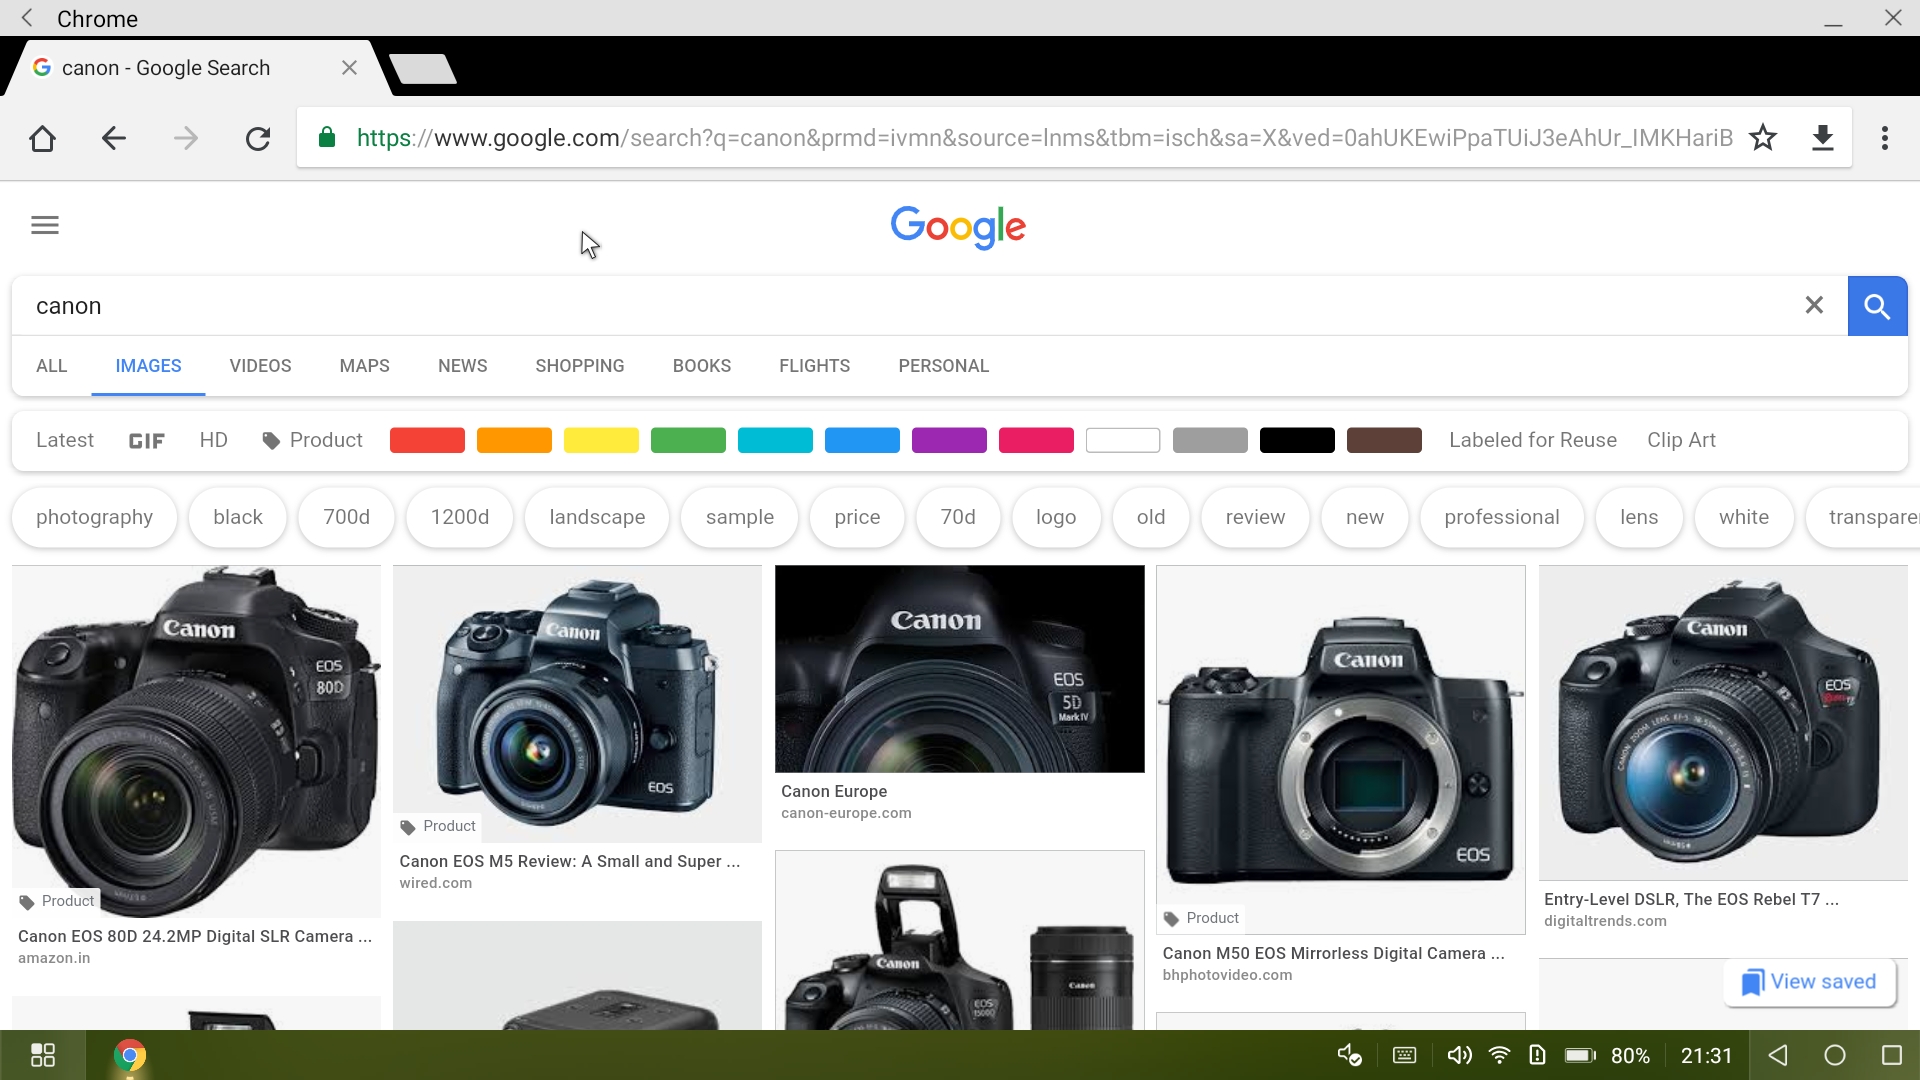Click the green secure lock icon
Viewport: 1920px width, 1080px height.
click(x=326, y=137)
